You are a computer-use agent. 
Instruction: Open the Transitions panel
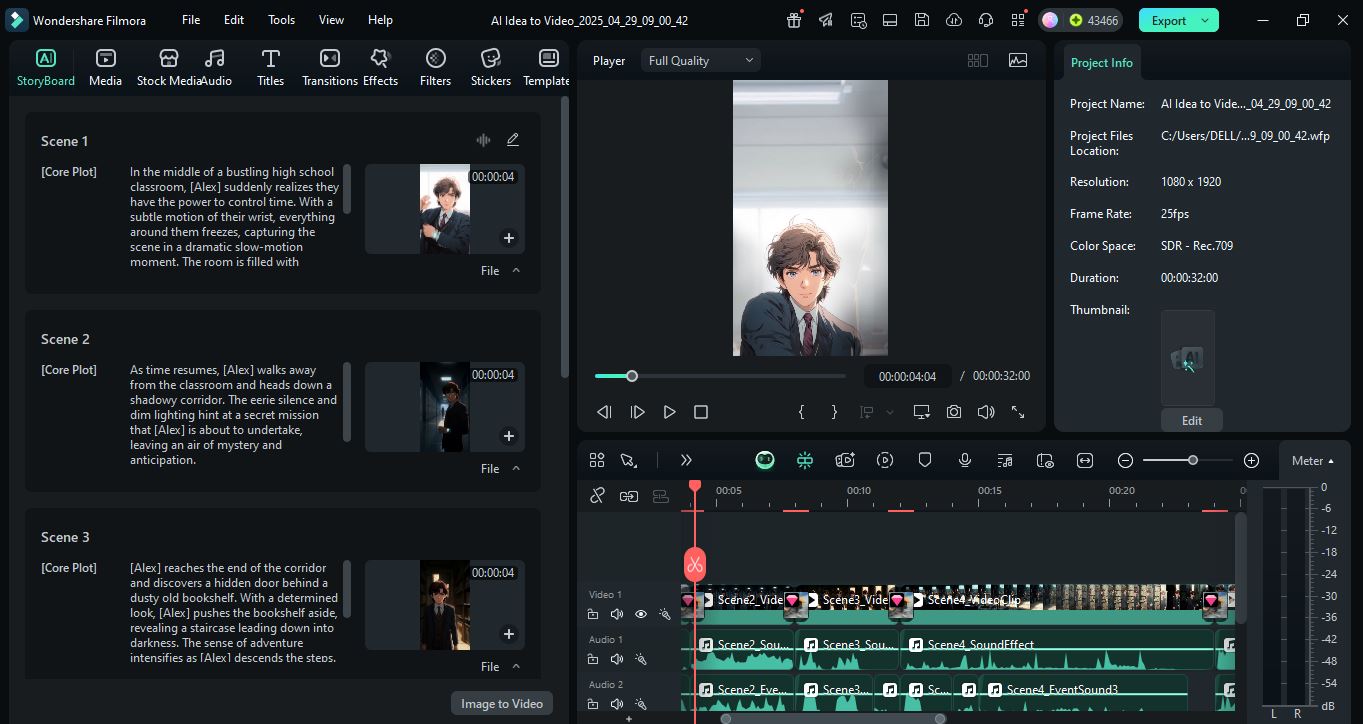(329, 67)
